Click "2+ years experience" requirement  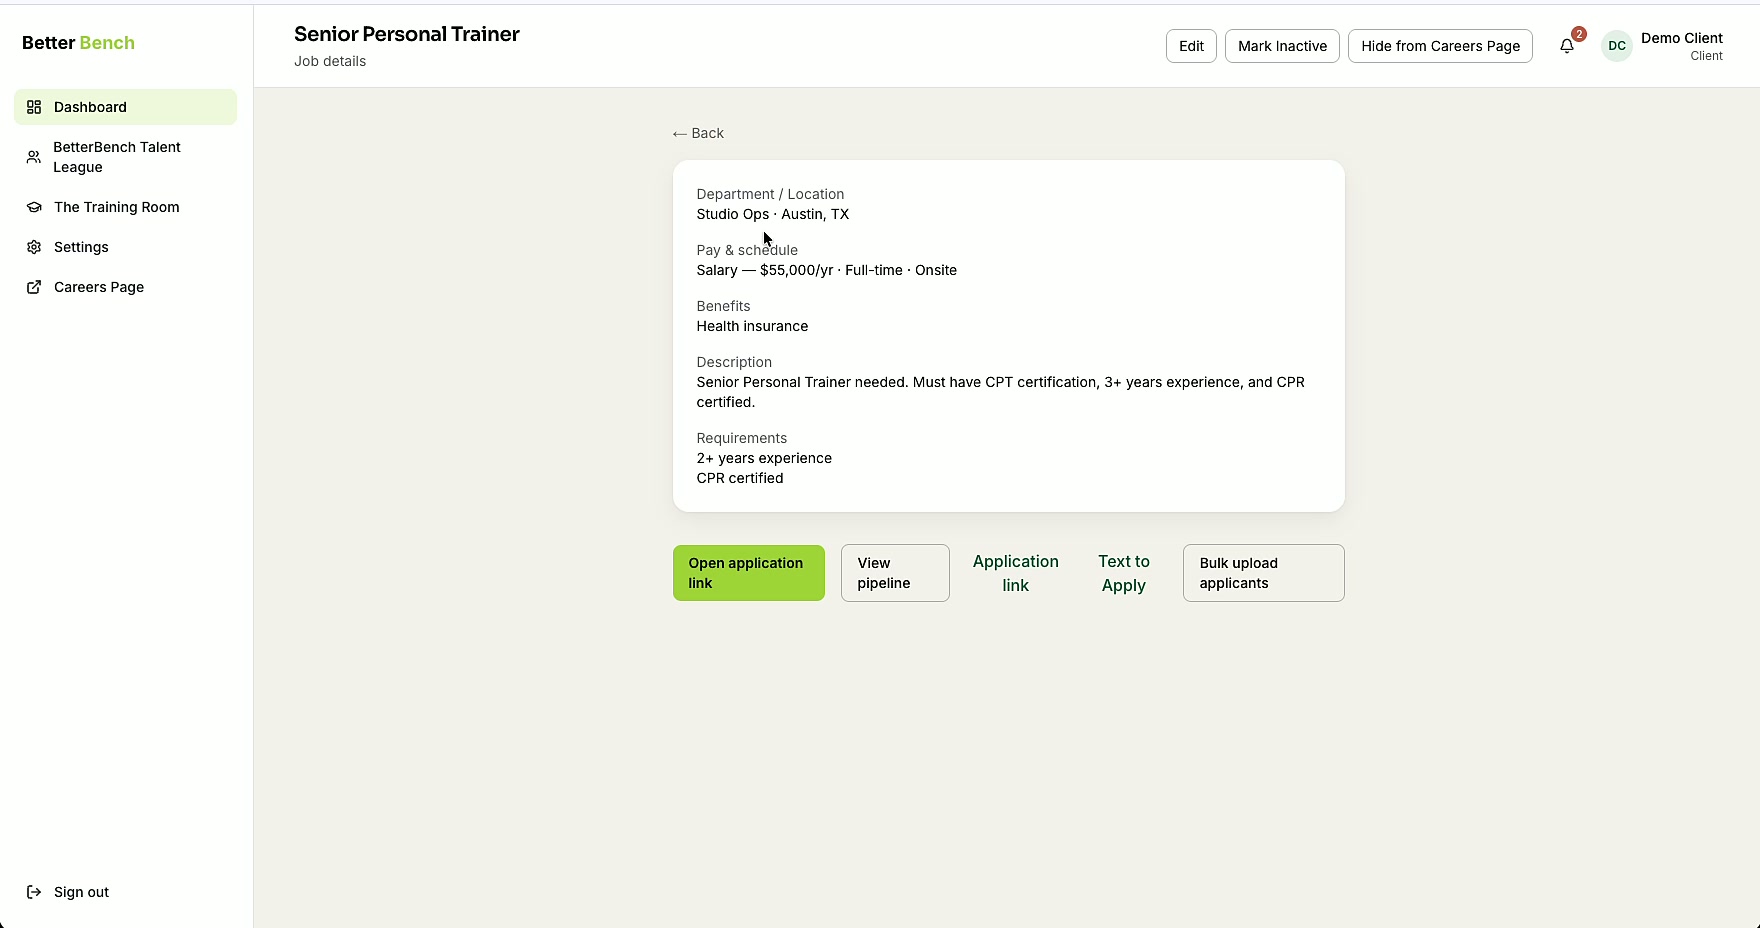click(x=764, y=458)
